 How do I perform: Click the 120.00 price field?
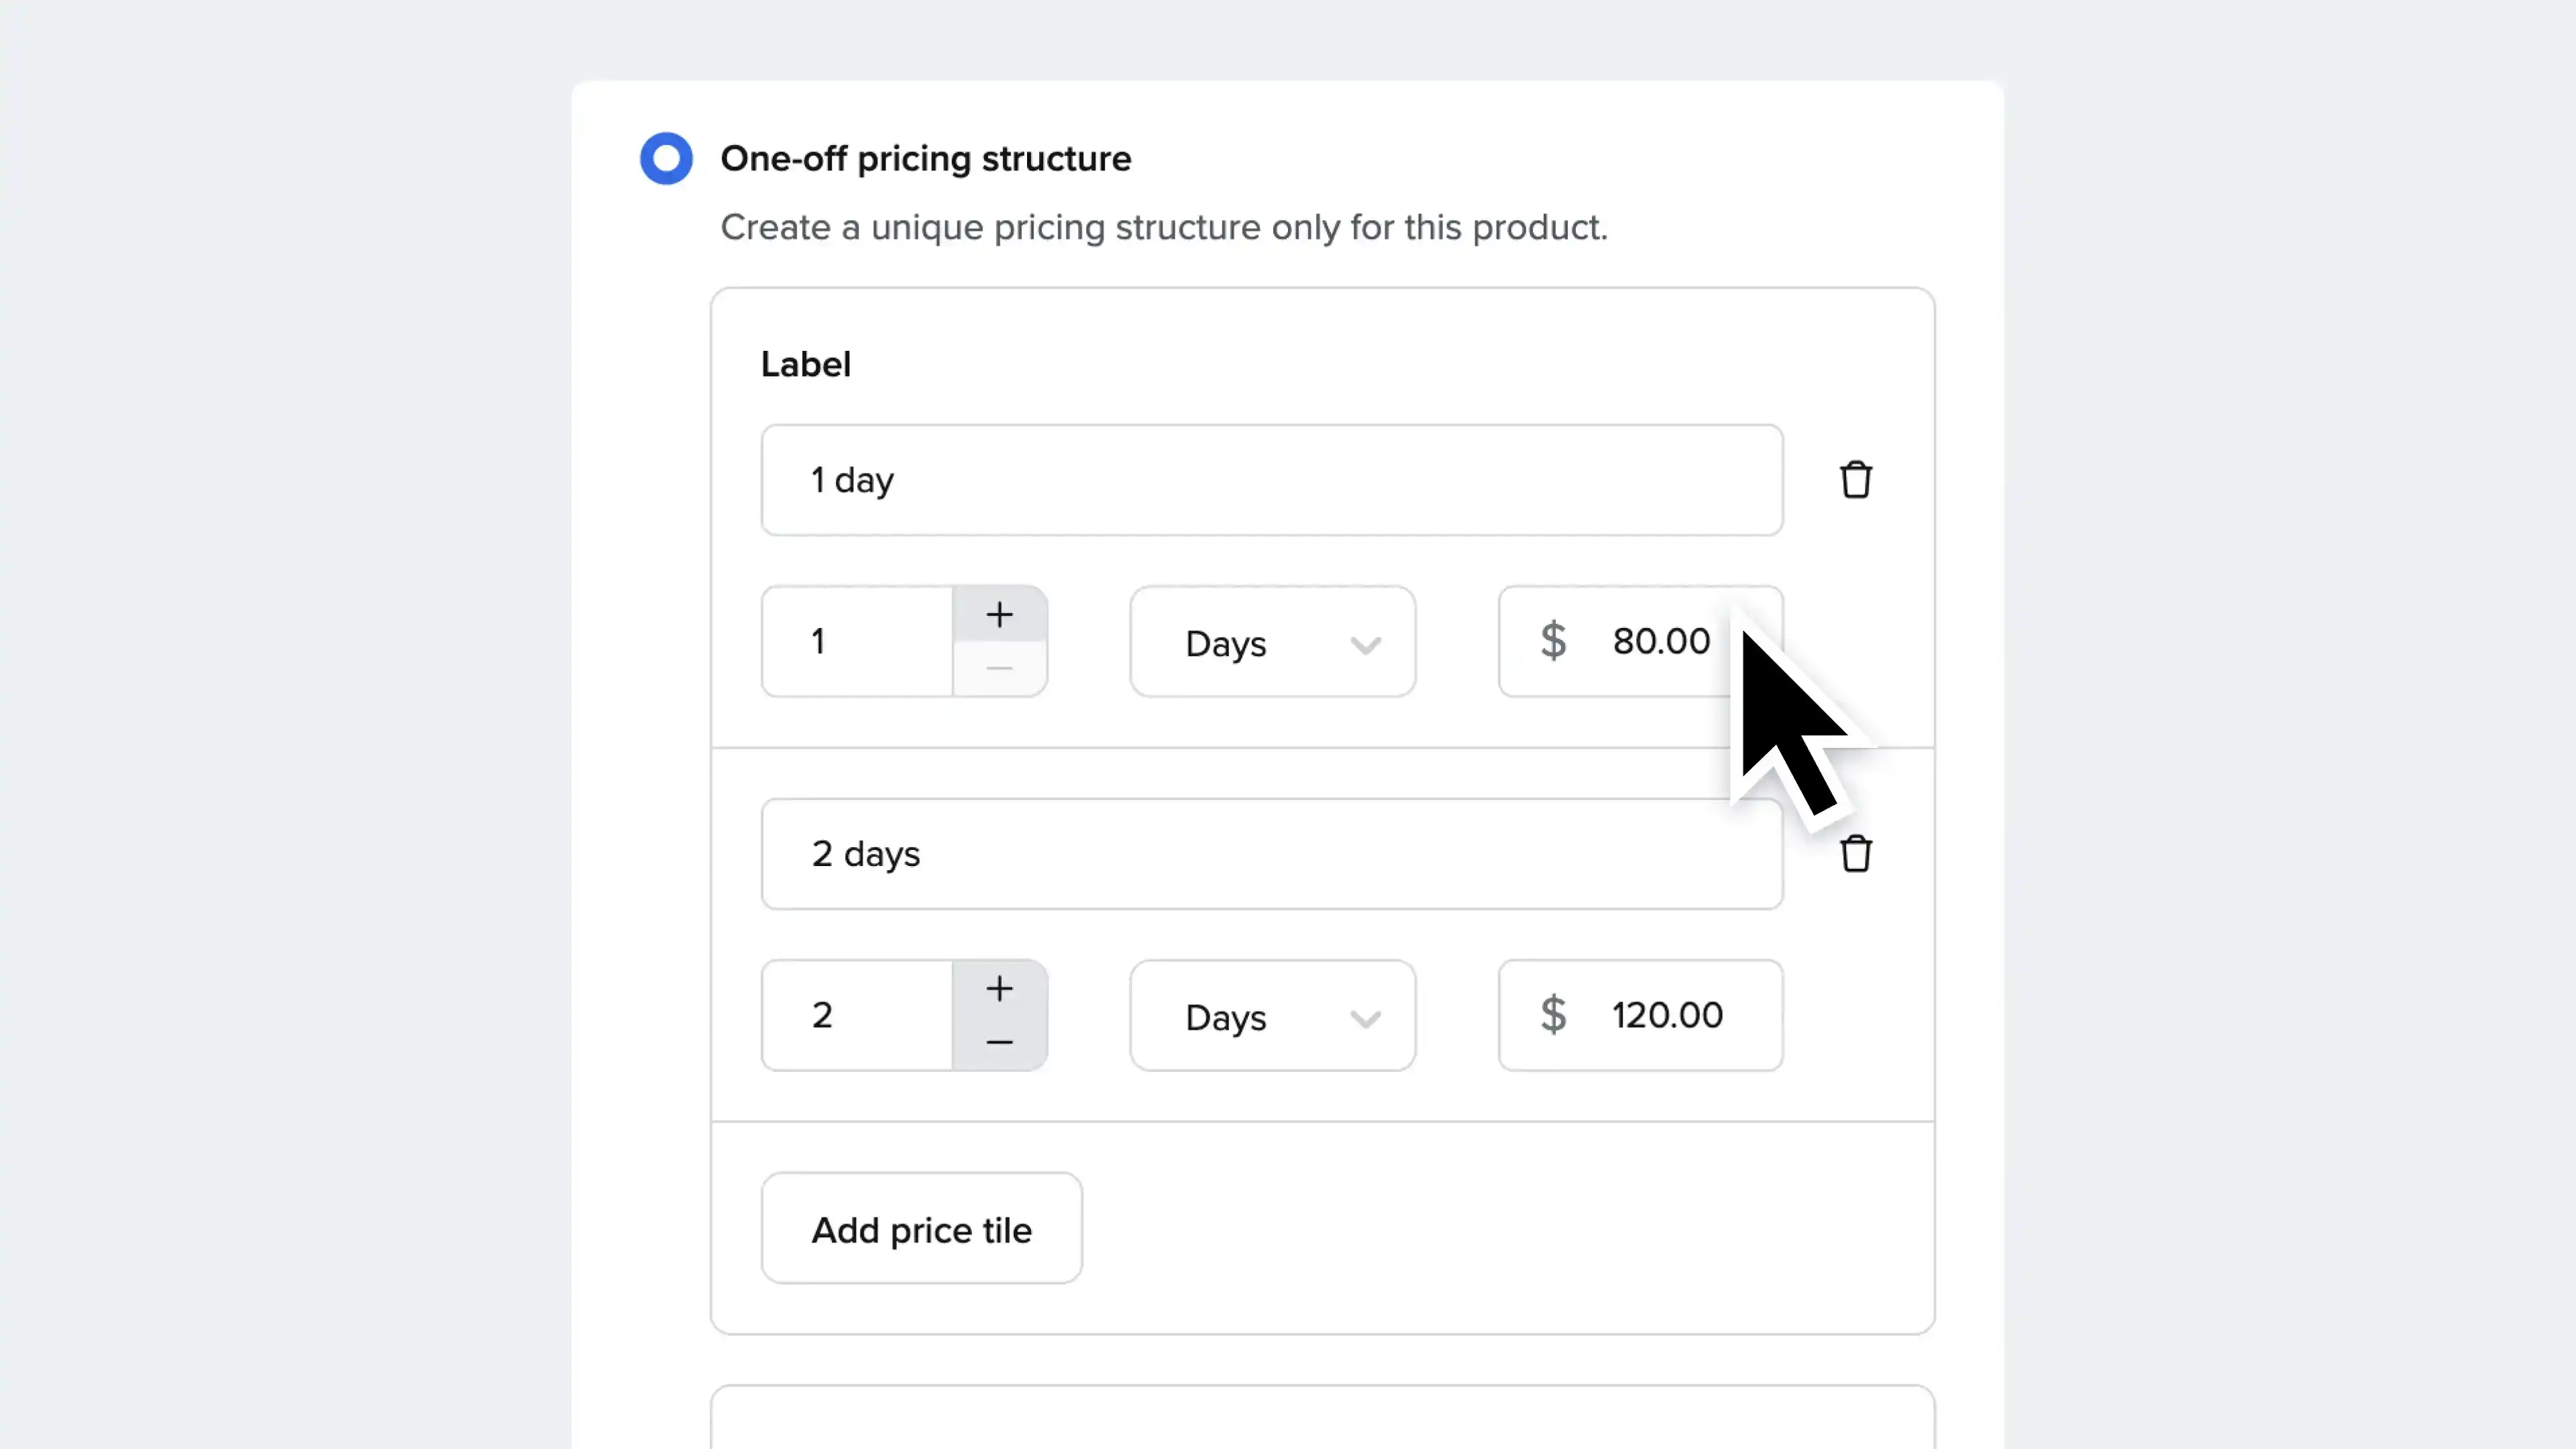[x=1666, y=1015]
